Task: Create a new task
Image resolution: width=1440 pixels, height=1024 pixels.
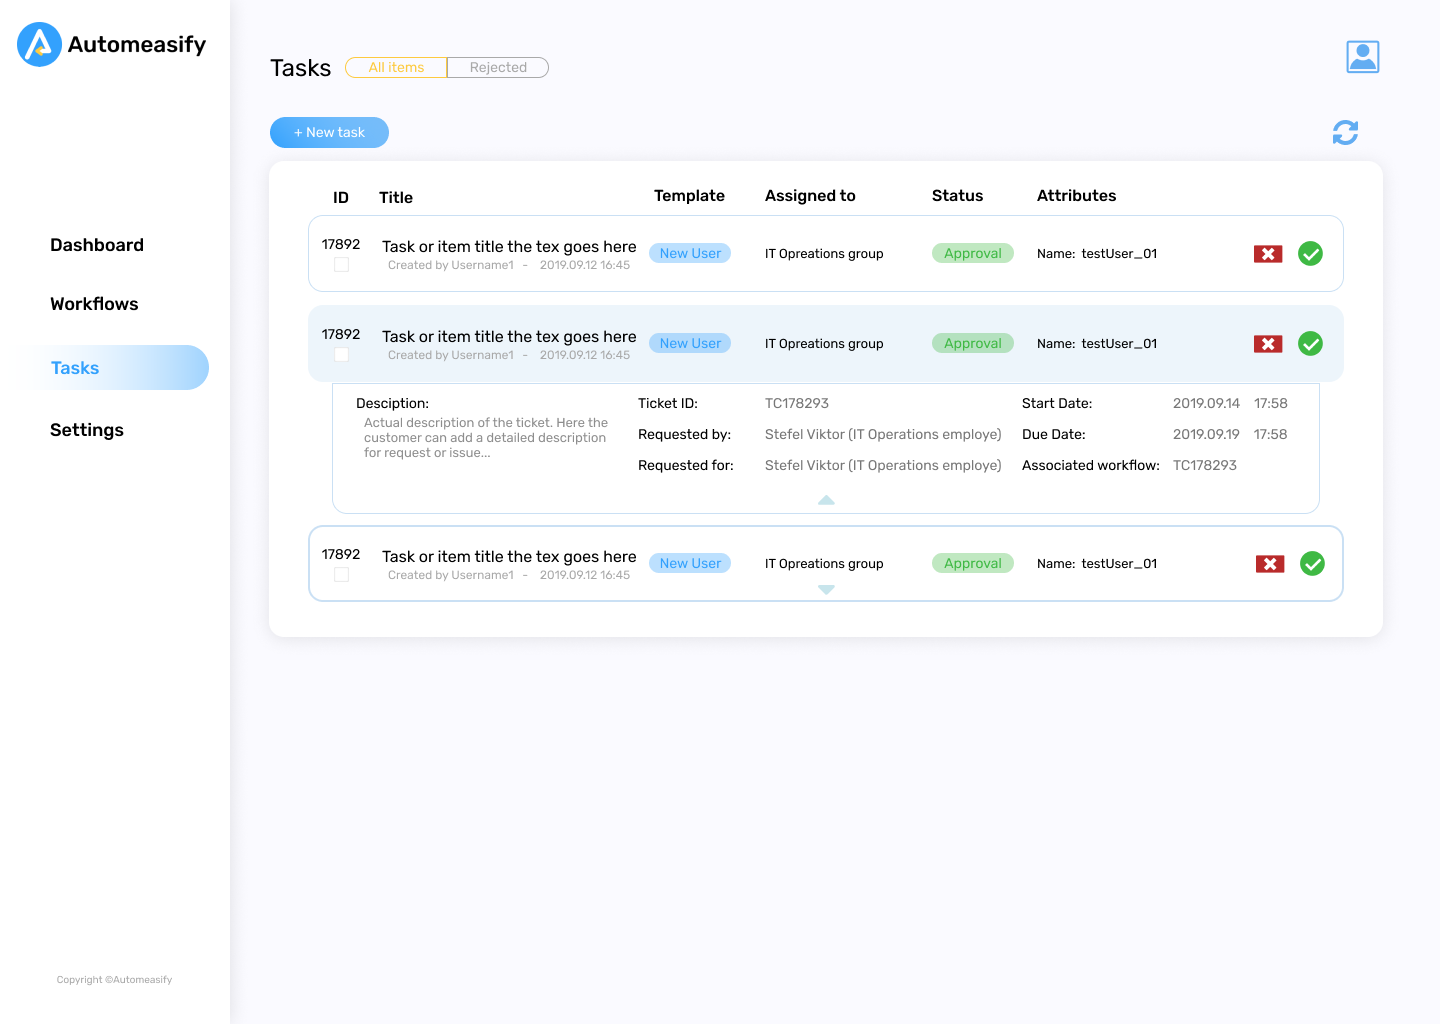Action: click(x=329, y=132)
